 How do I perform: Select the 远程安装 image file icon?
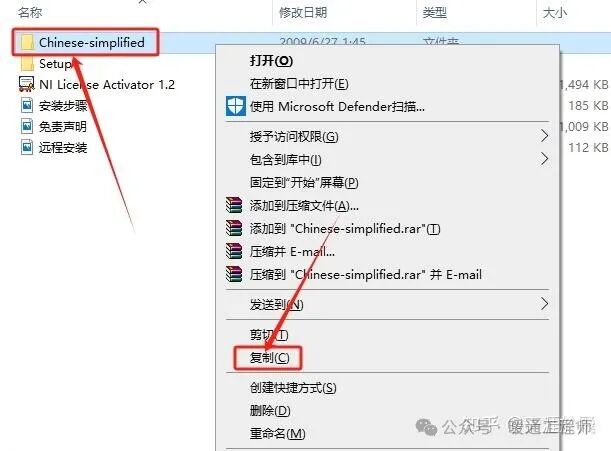[x=27, y=147]
